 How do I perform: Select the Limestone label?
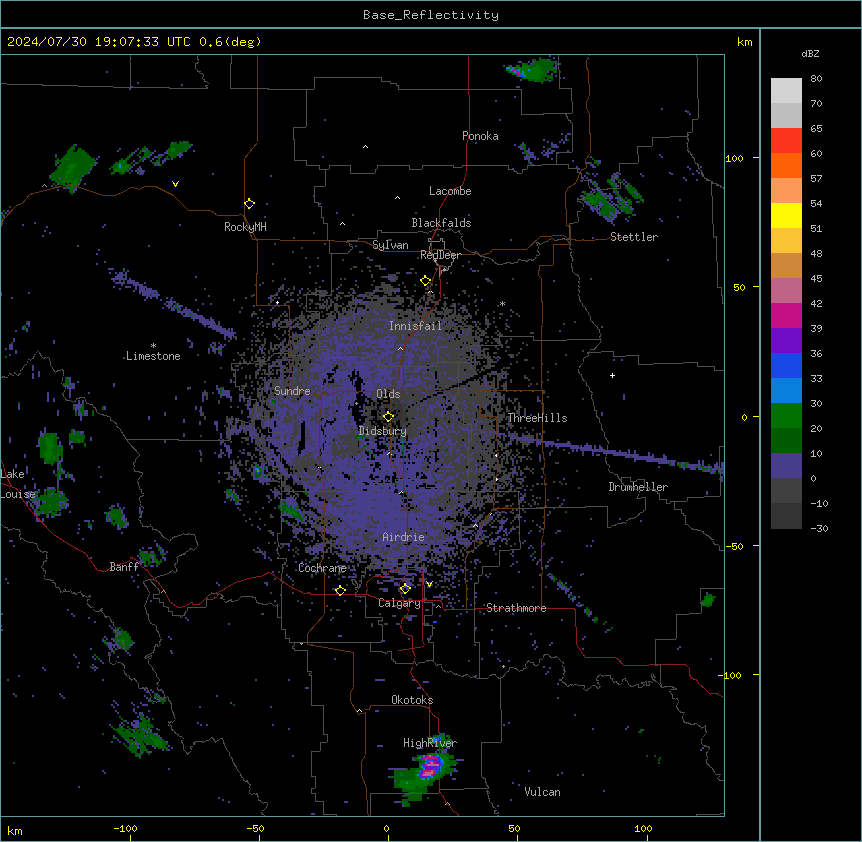click(153, 356)
